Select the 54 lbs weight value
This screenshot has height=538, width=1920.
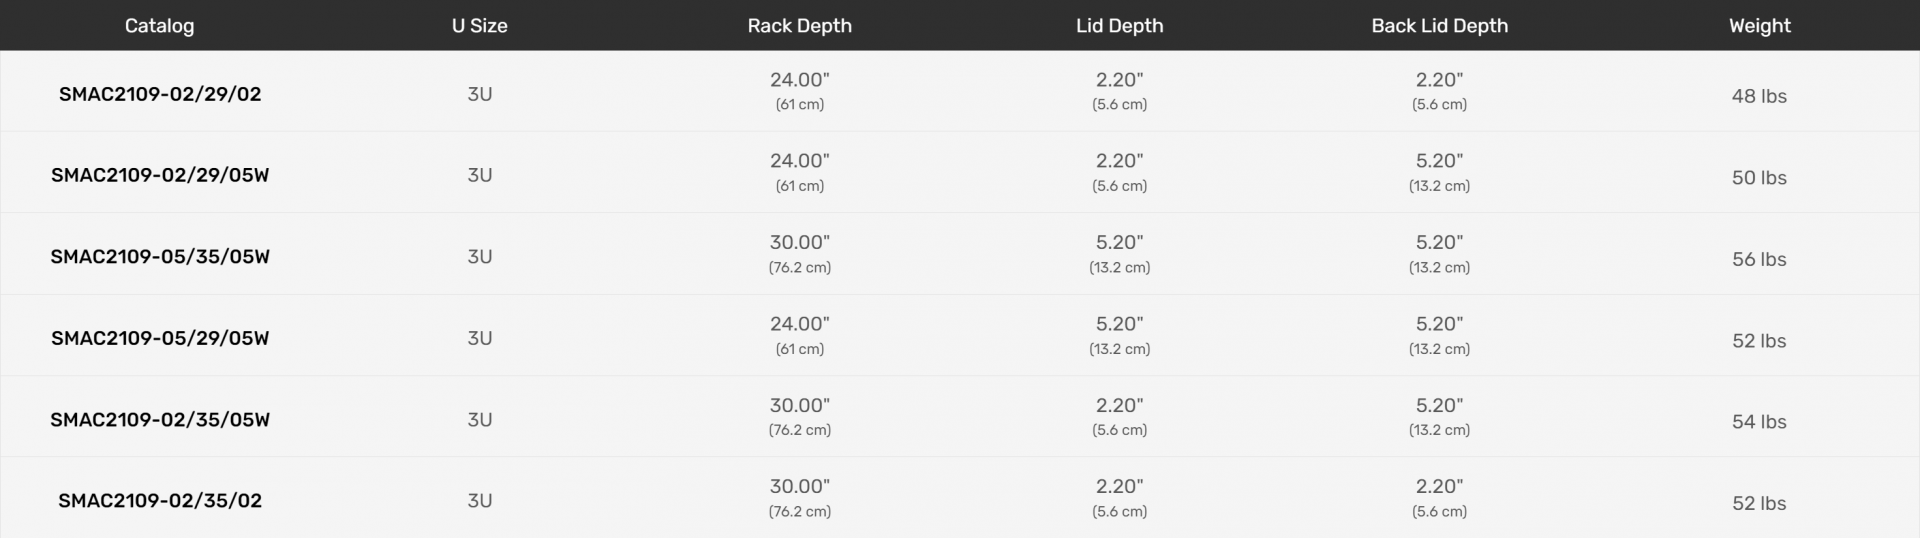pos(1759,422)
